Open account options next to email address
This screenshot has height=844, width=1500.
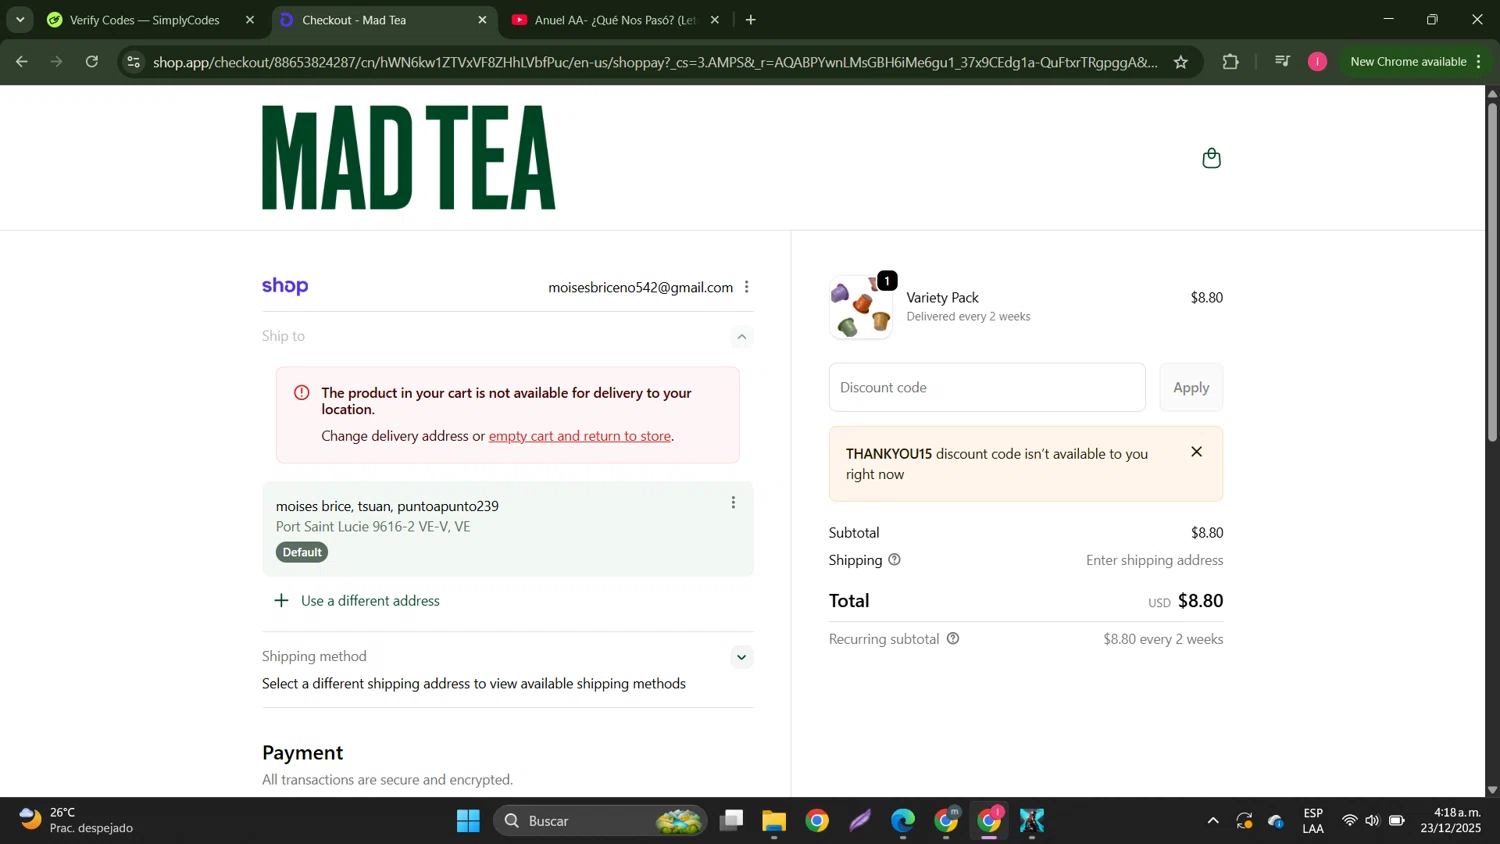click(747, 287)
